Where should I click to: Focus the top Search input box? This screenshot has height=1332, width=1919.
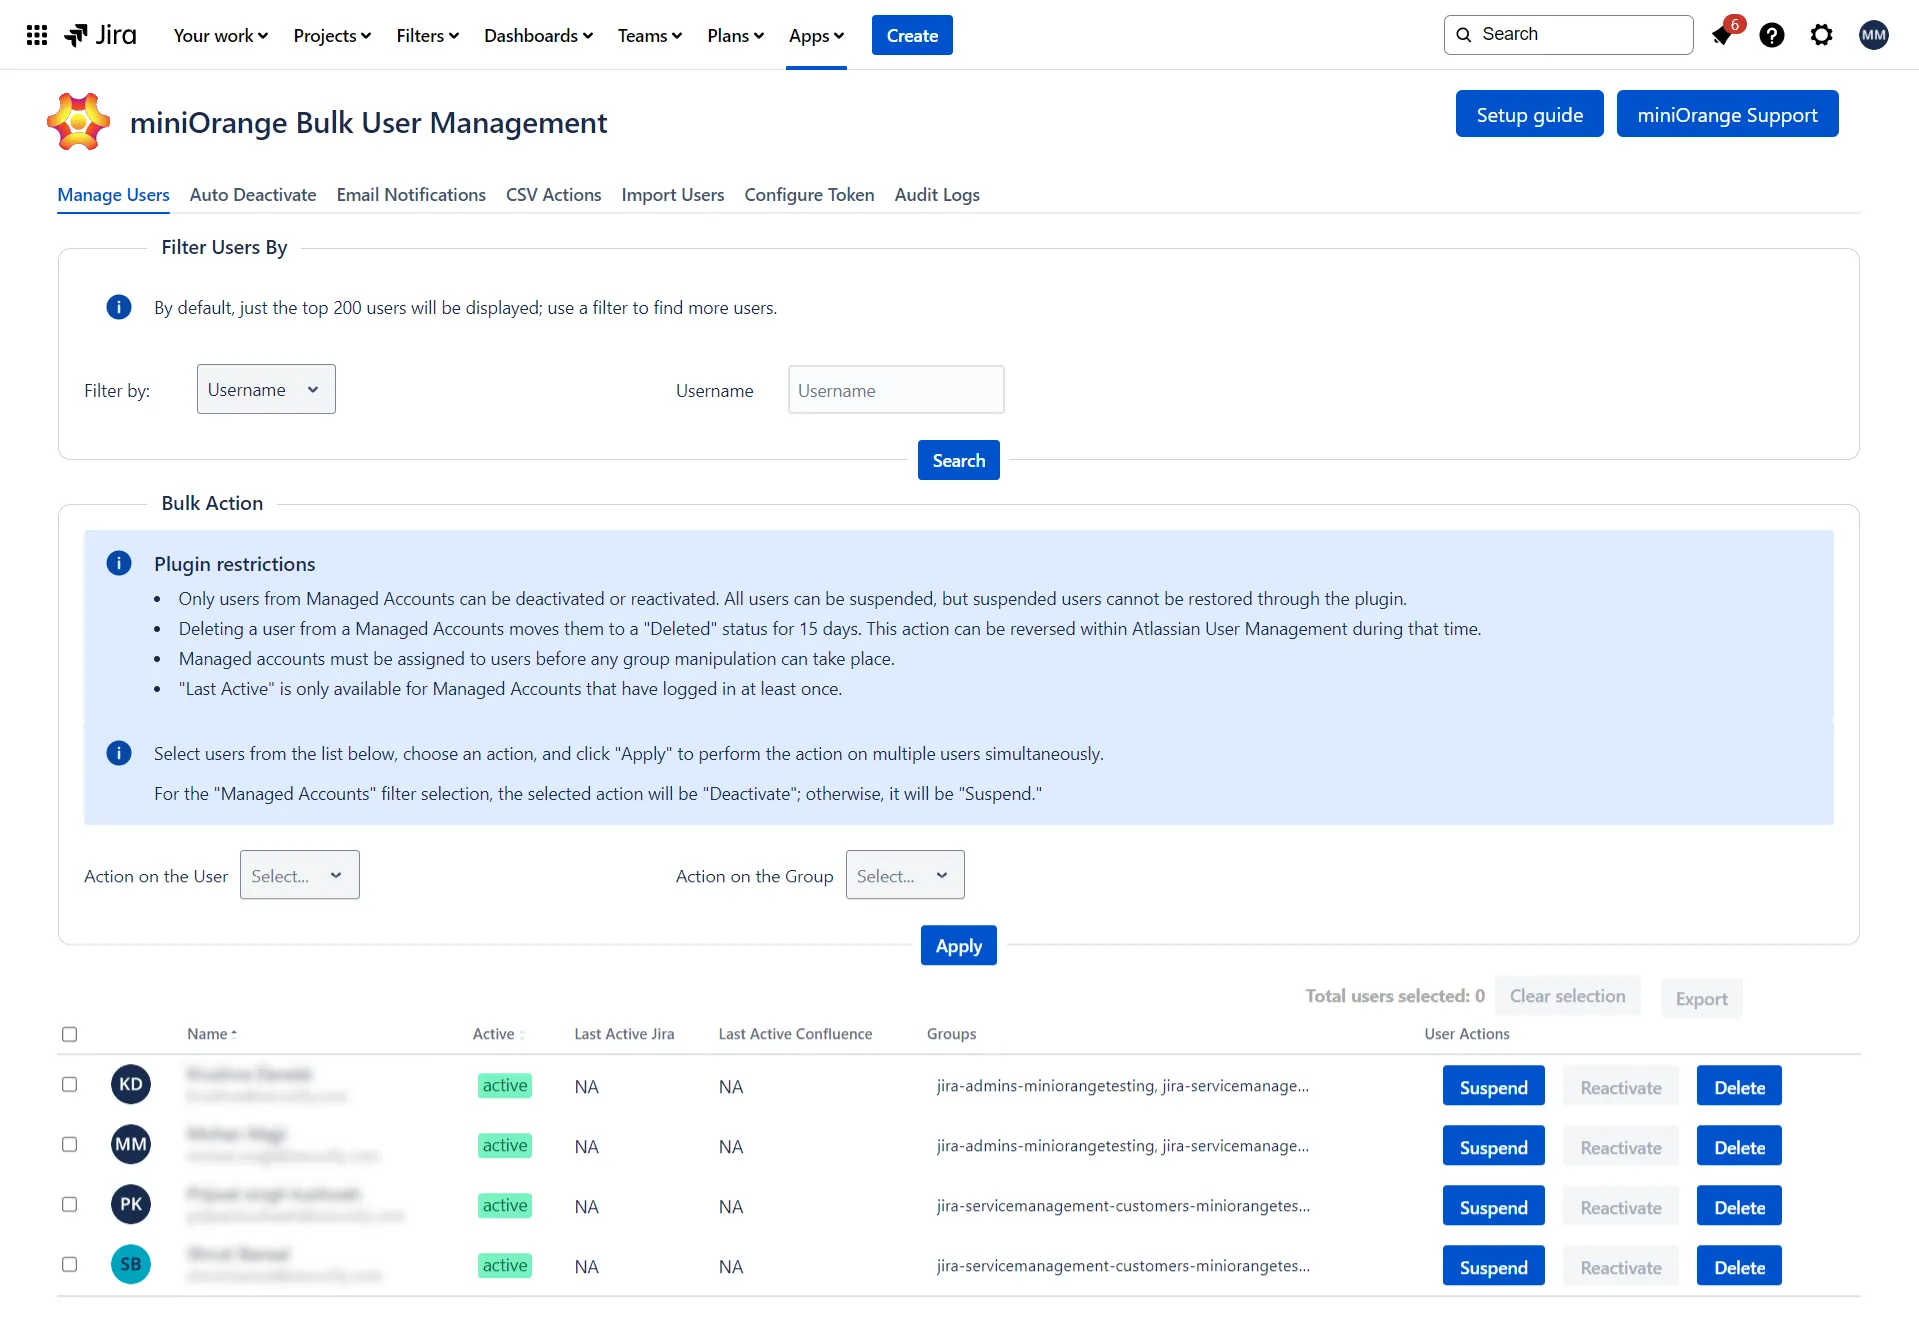(1568, 35)
